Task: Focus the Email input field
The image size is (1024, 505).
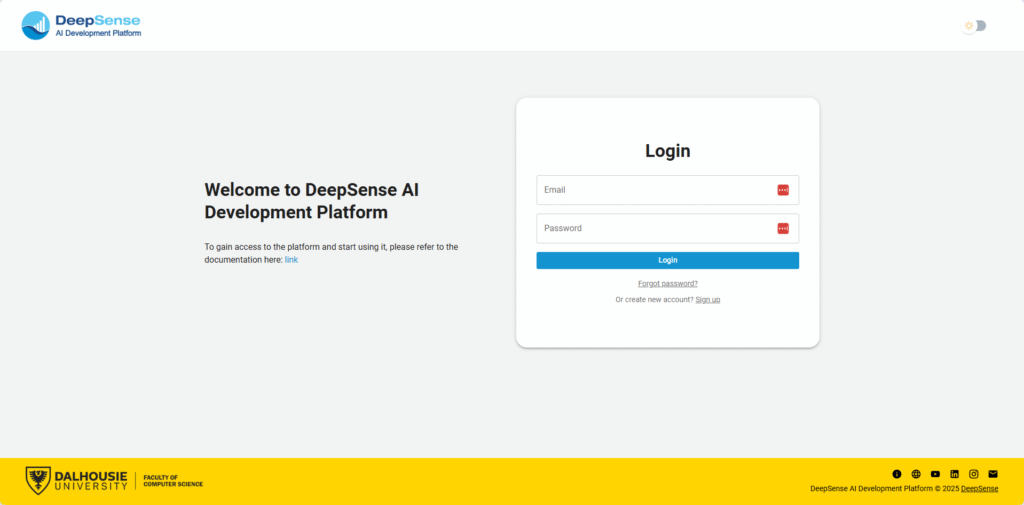Action: click(x=655, y=190)
